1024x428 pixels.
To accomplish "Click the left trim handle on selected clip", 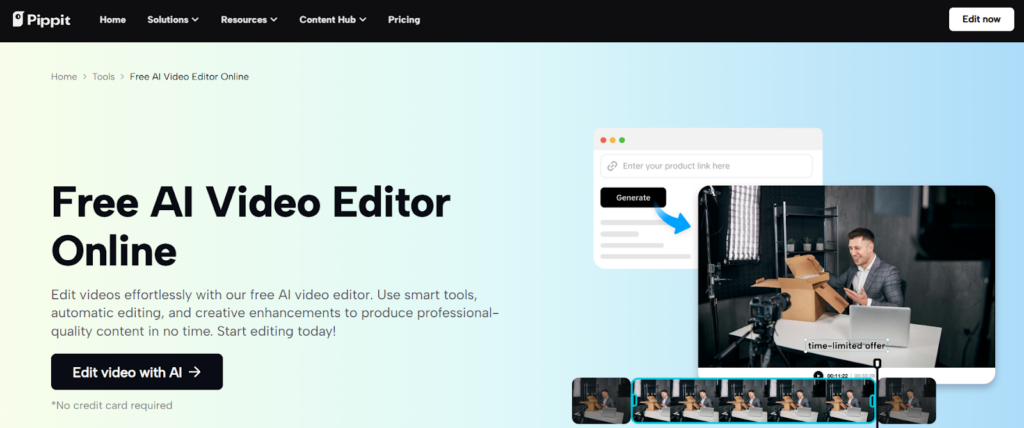I will [633, 401].
